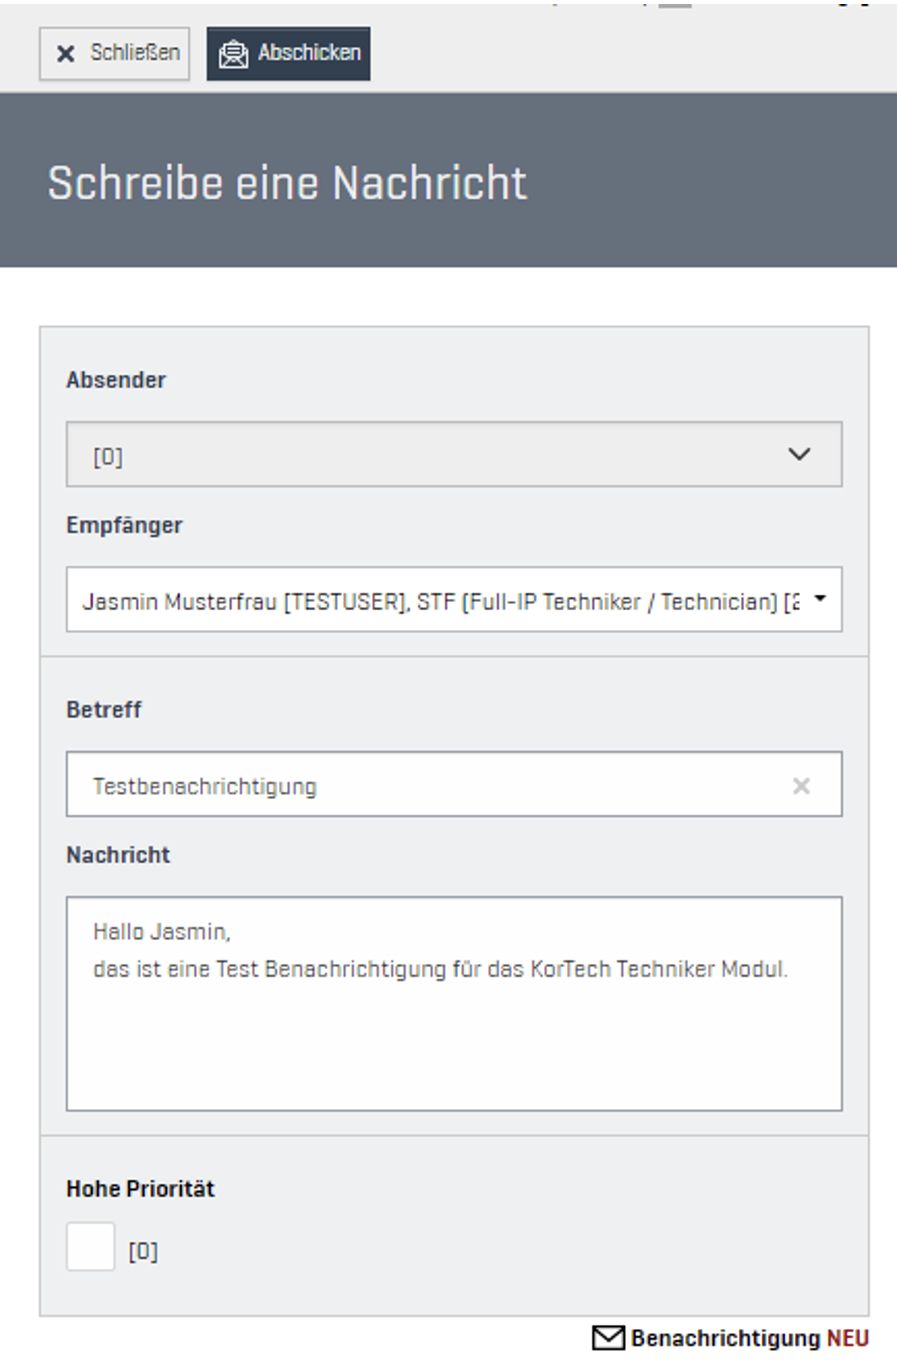Focus the Betreff field containing Testbenachrichtigung
Viewport: 898px width, 1362px height.
coord(430,786)
